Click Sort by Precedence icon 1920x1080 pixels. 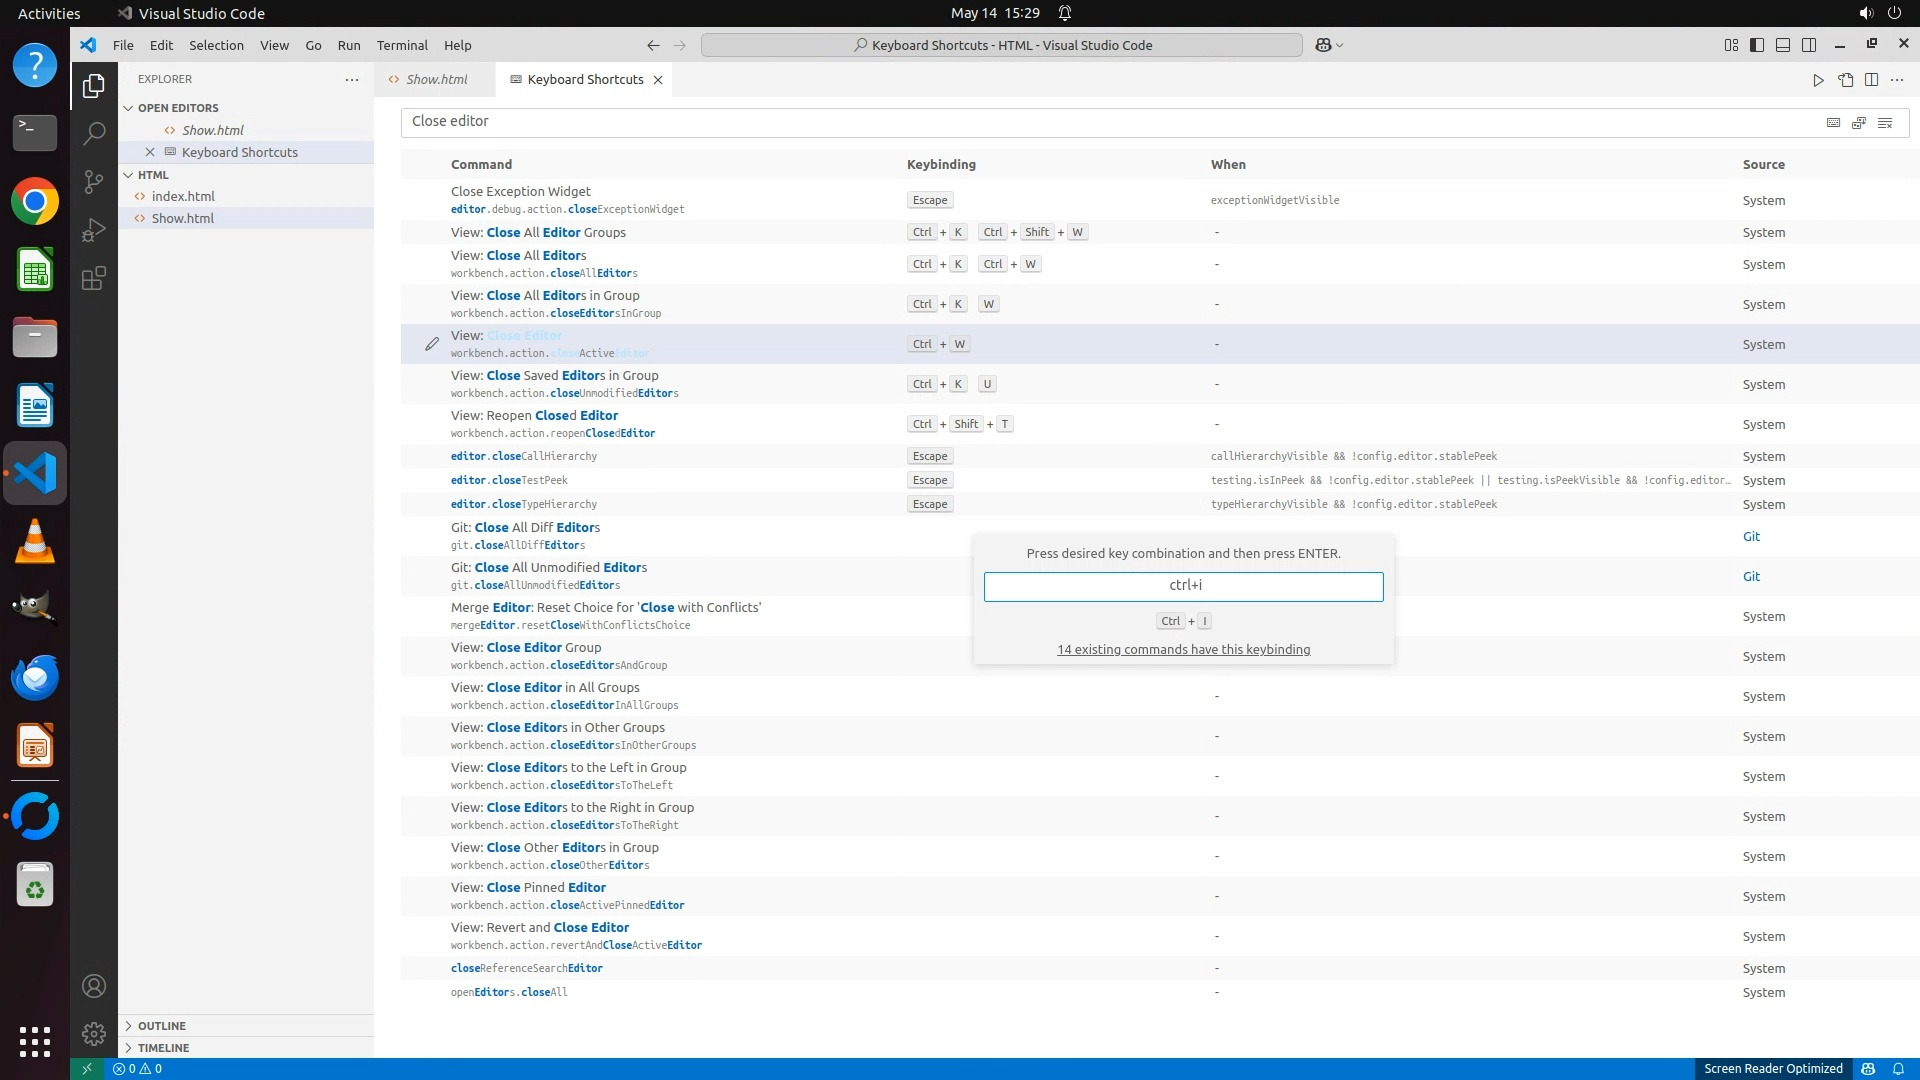[1859, 122]
